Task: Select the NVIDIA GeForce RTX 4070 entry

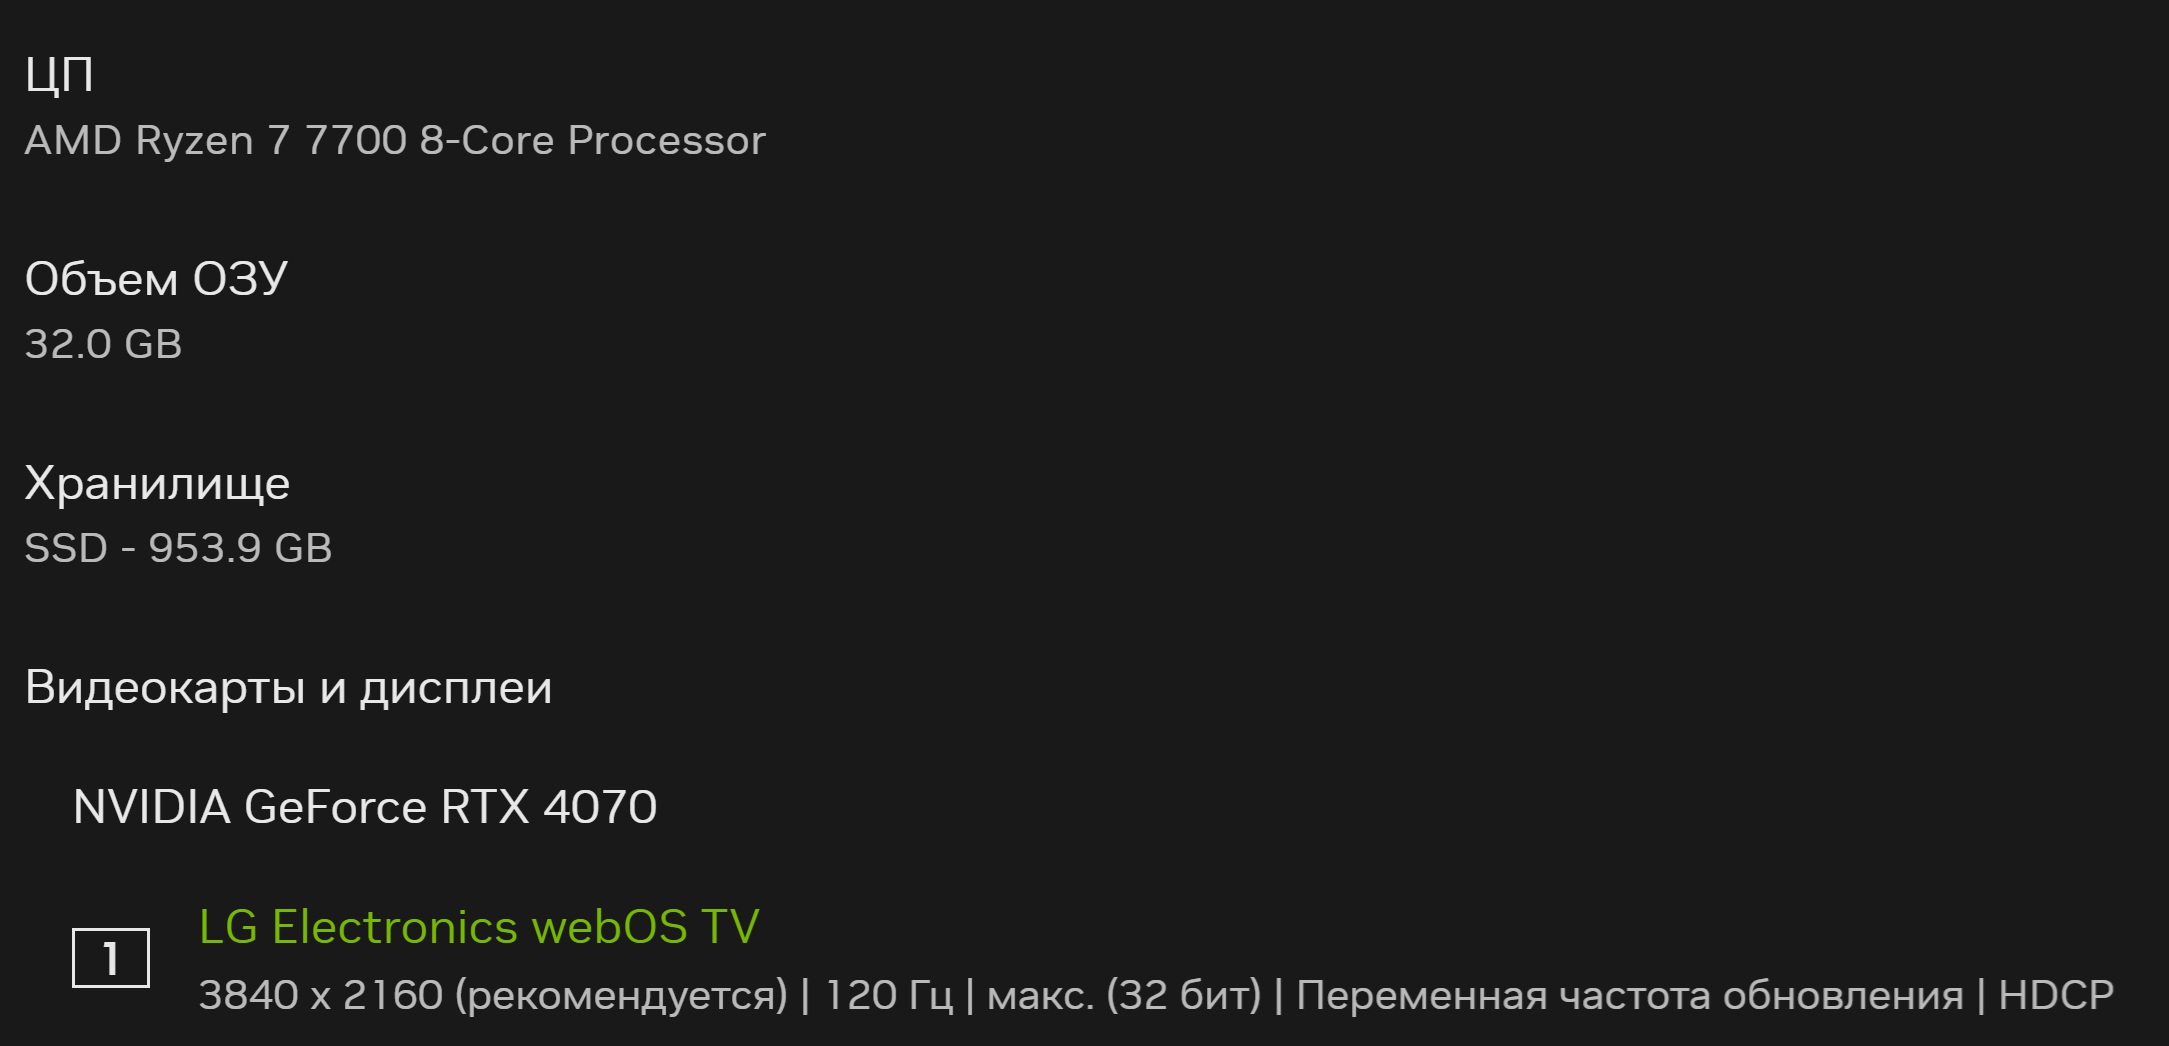Action: click(365, 806)
